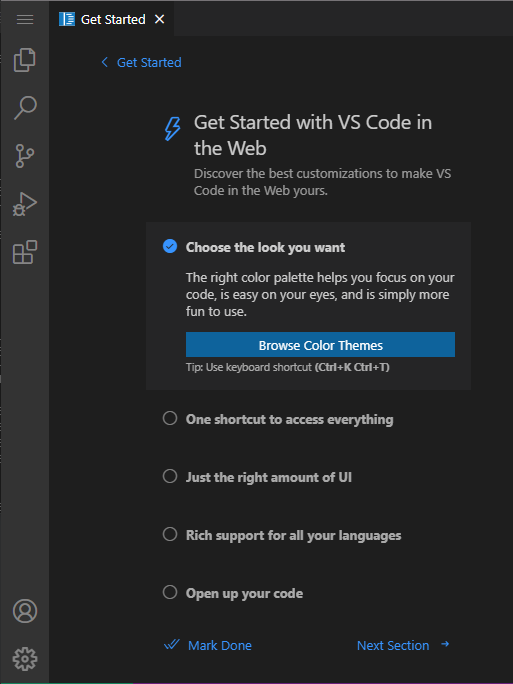The width and height of the screenshot is (513, 684).
Task: Open the hamburger application menu
Action: tap(25, 20)
